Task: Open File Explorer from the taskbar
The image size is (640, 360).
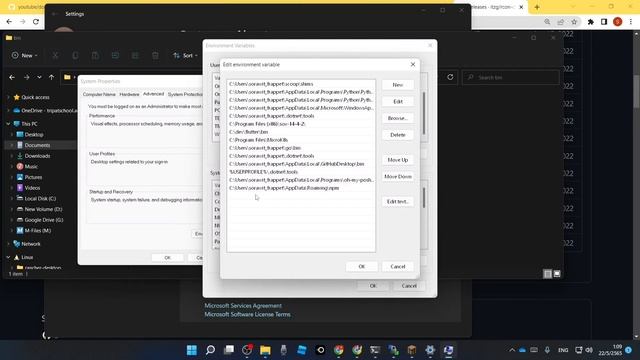Action: (265, 350)
